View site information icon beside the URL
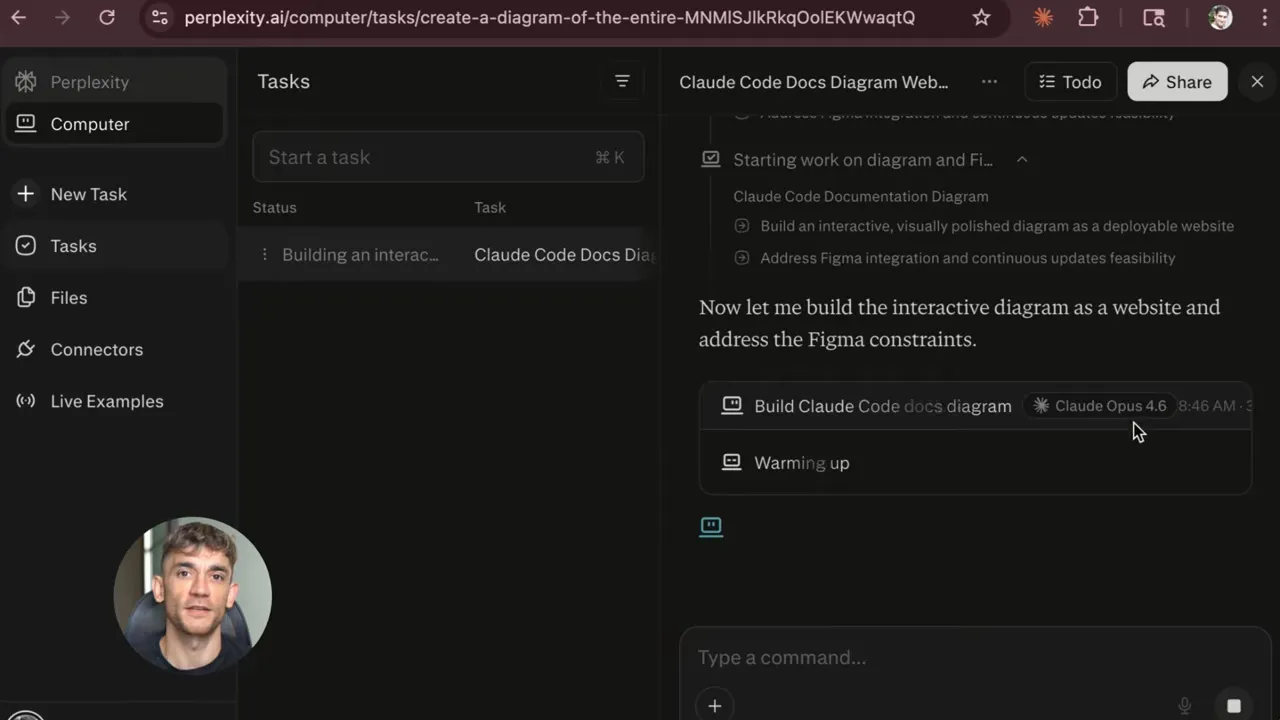This screenshot has width=1280, height=720. (x=160, y=17)
